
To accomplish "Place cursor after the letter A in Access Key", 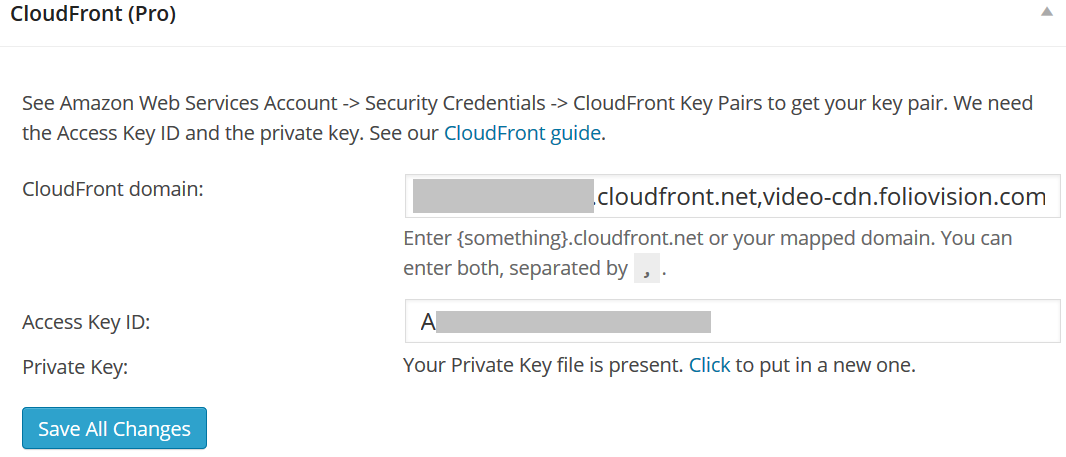I will point(436,321).
